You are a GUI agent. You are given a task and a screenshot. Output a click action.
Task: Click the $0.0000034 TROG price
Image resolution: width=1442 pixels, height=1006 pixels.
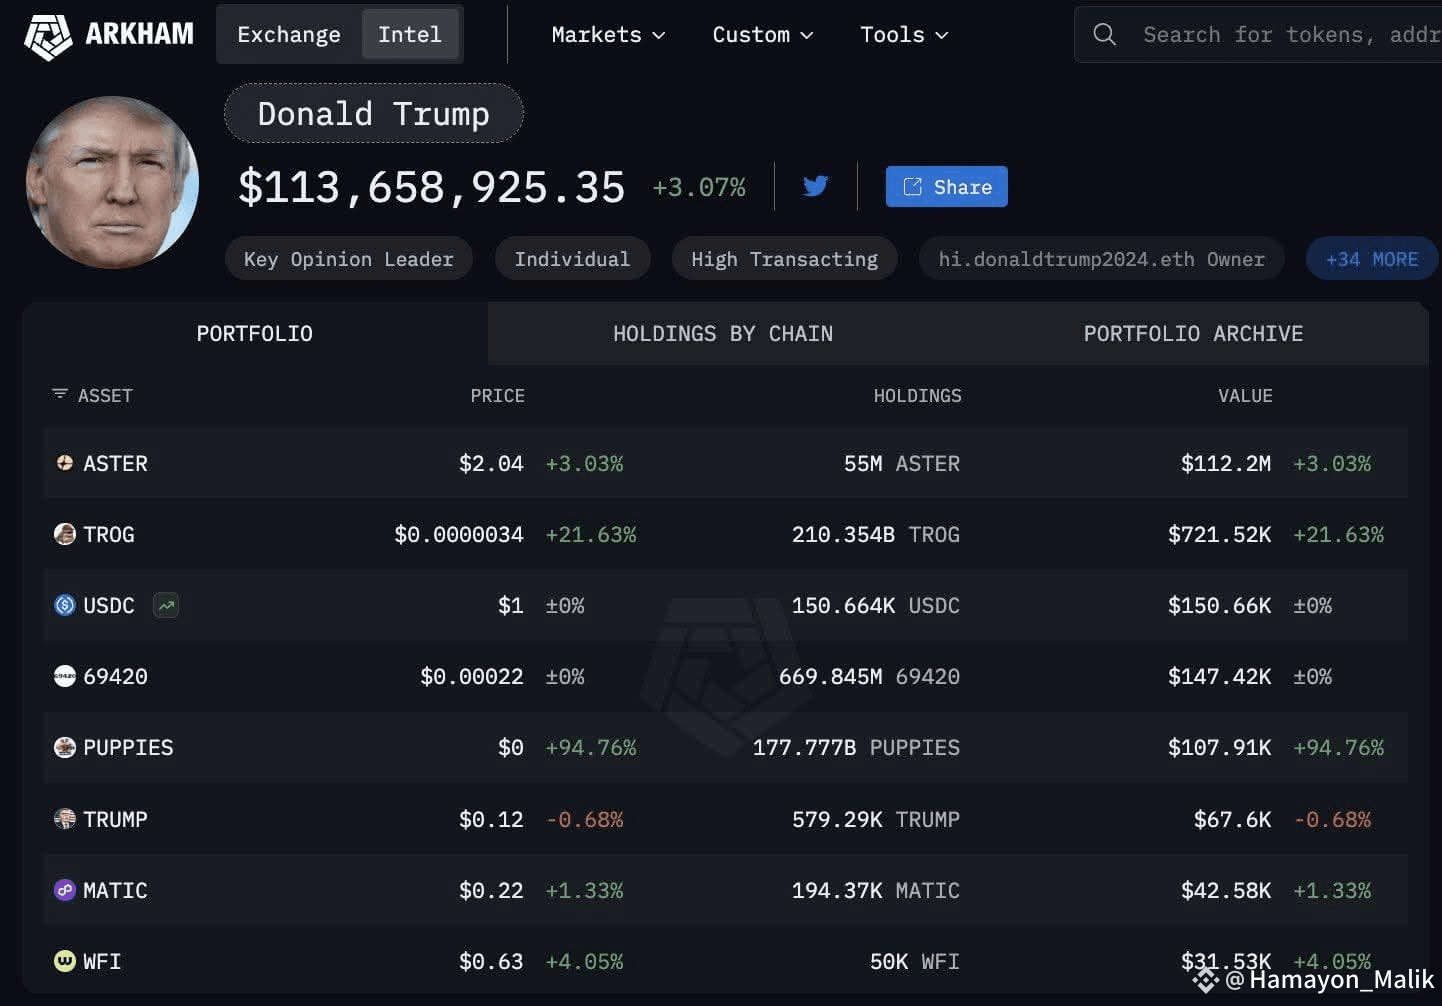pyautogui.click(x=459, y=534)
